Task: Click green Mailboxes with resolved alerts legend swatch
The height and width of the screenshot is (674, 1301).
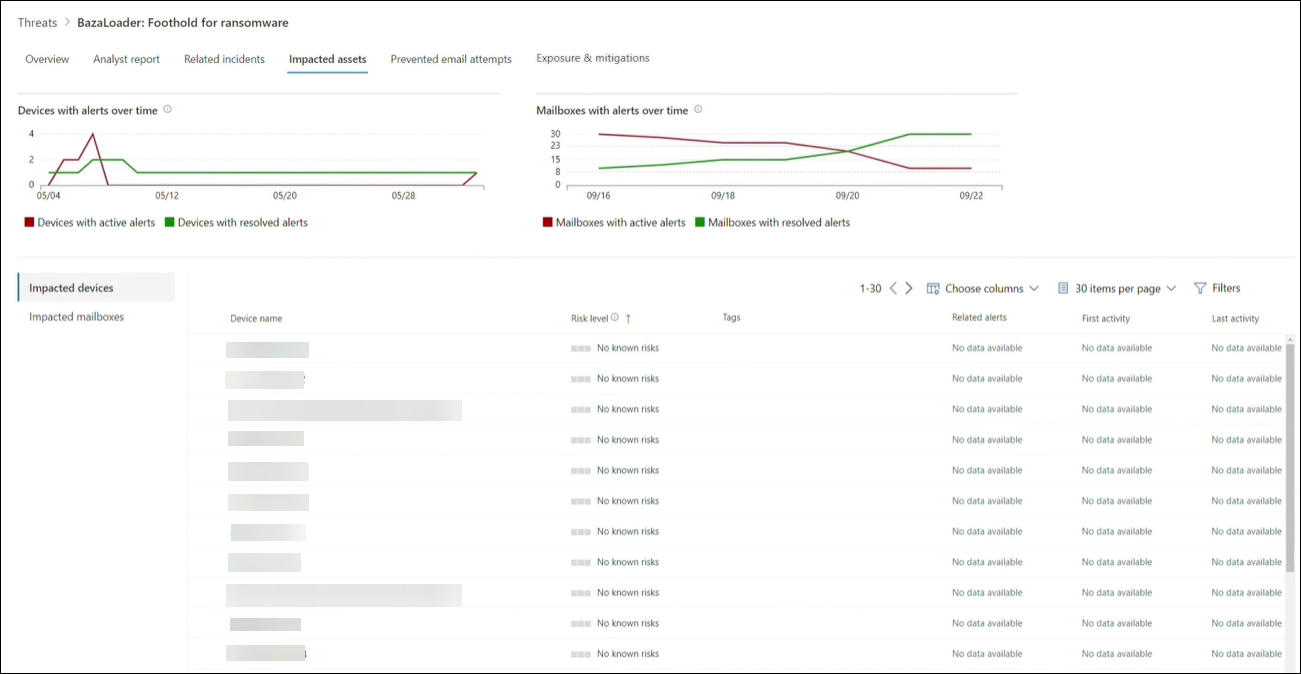Action: (701, 223)
